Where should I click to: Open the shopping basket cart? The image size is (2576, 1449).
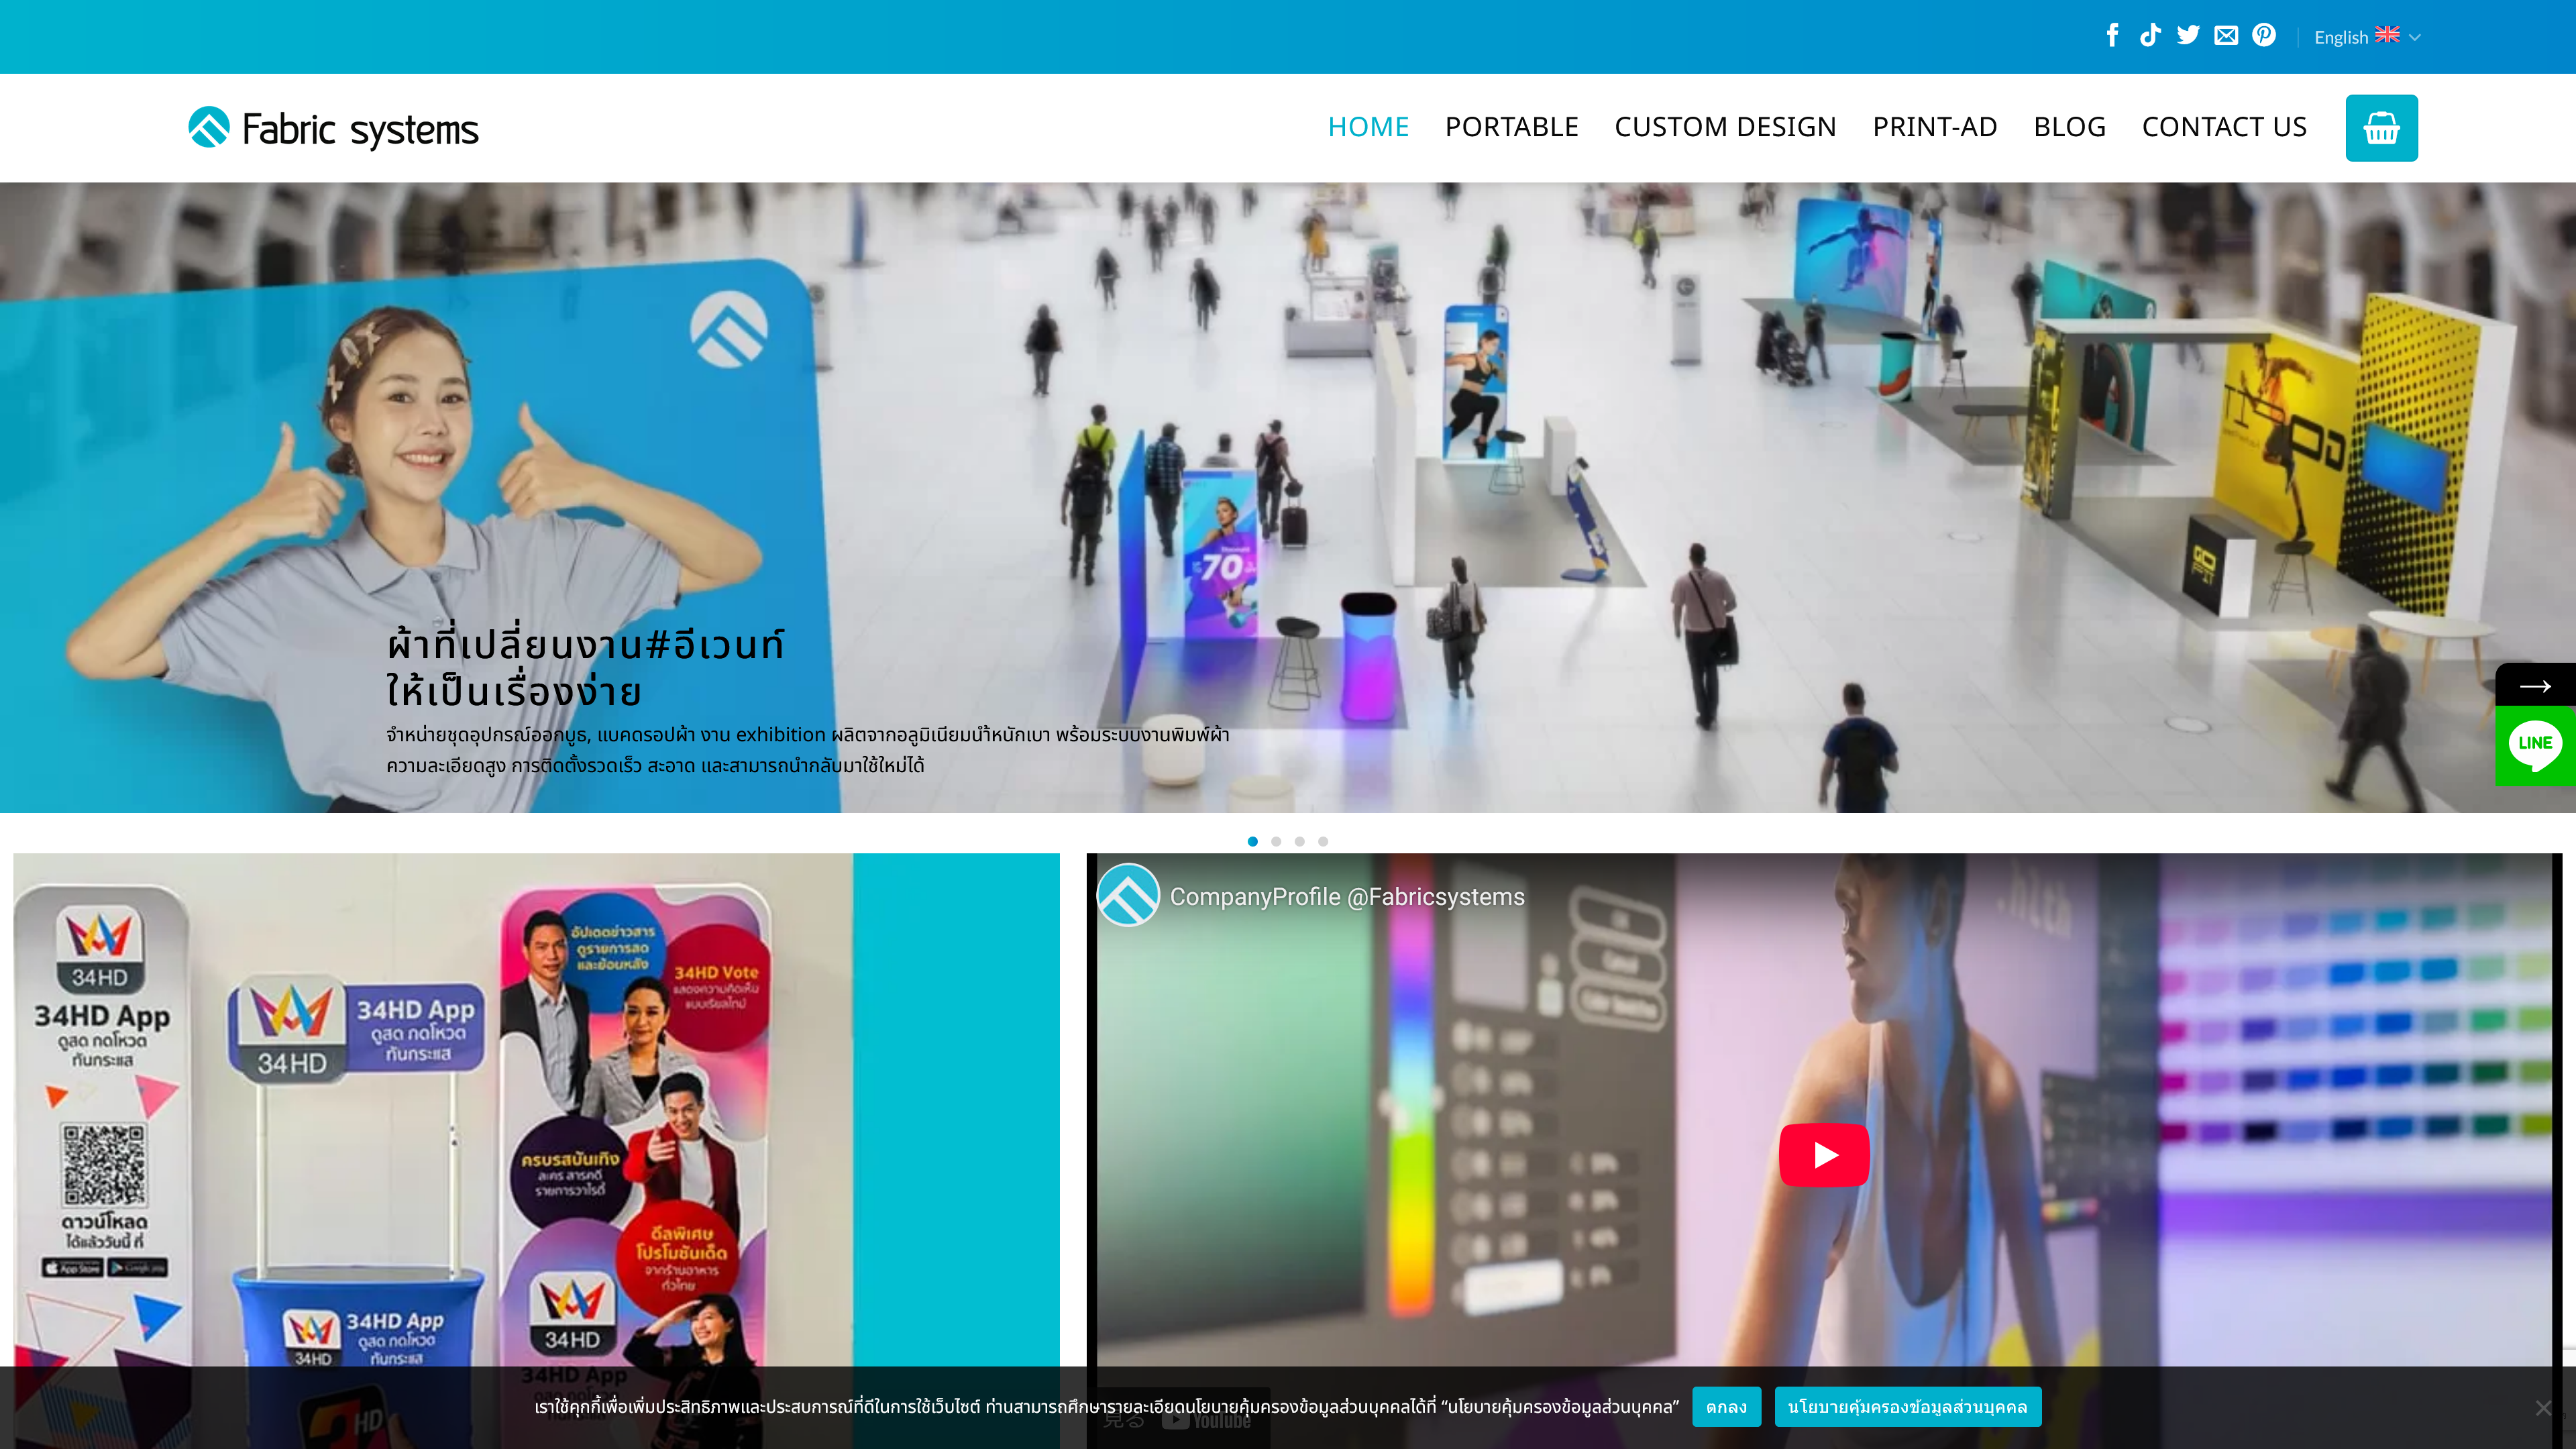(x=2381, y=128)
